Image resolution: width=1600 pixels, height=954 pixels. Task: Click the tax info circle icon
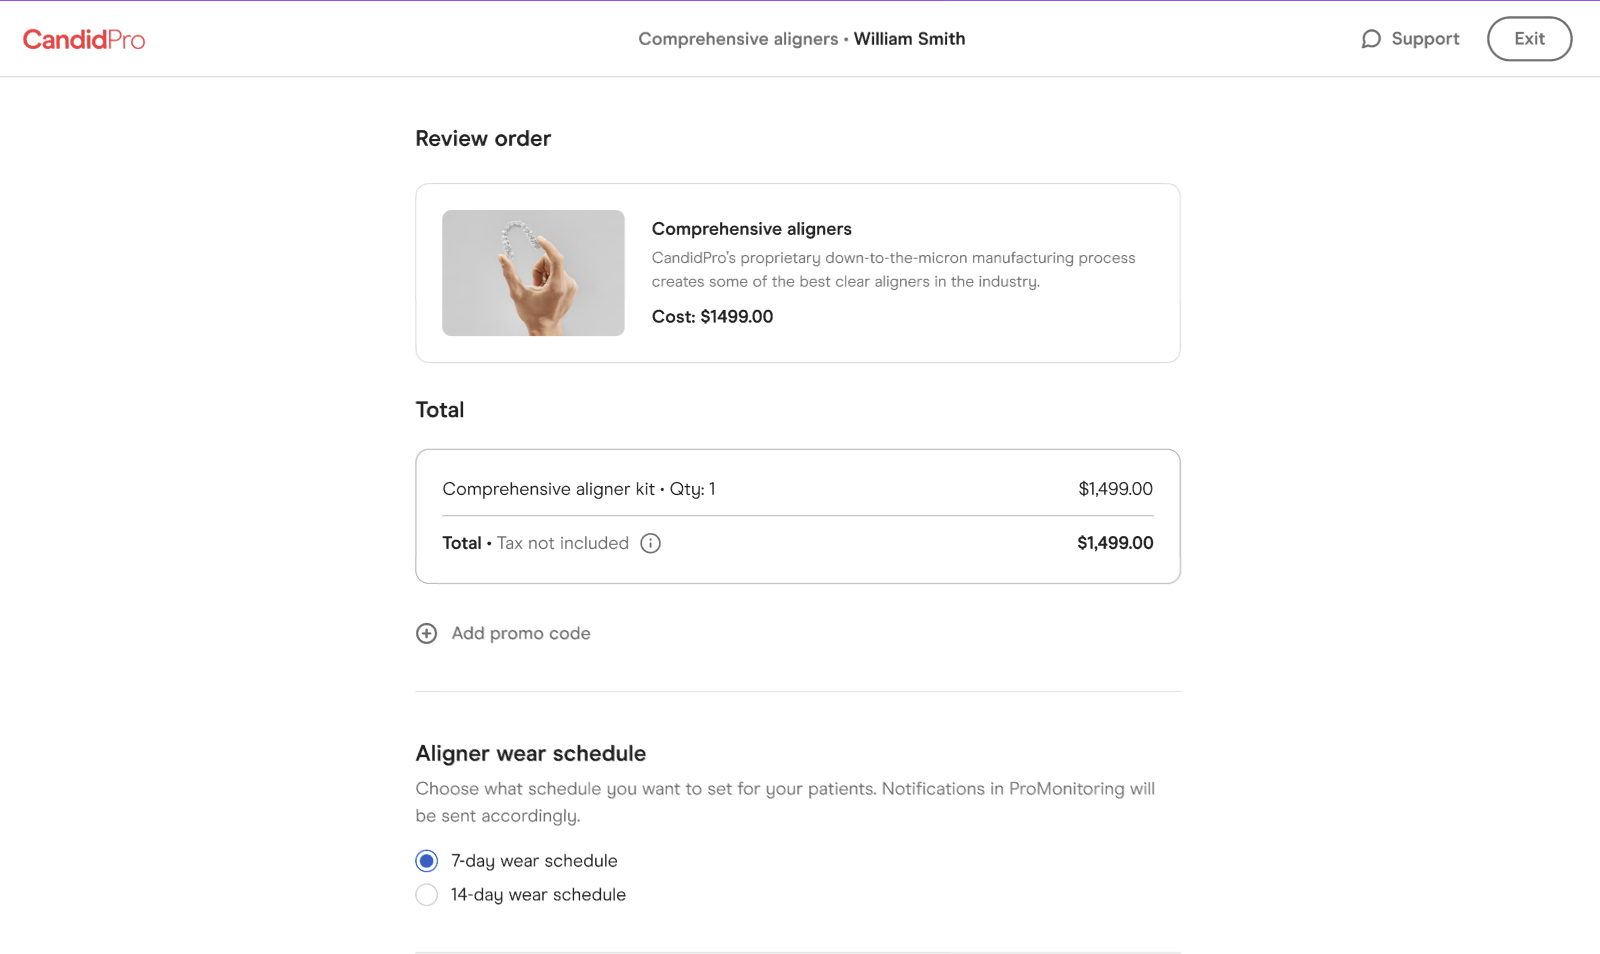pyautogui.click(x=651, y=543)
